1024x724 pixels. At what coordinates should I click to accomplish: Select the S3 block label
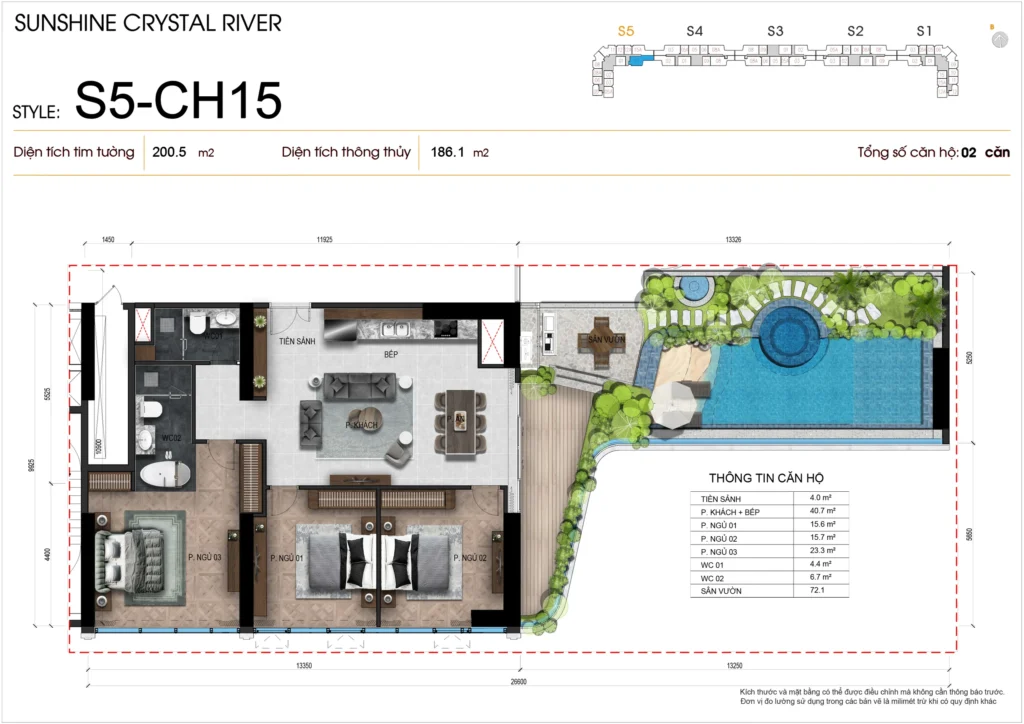coord(775,32)
